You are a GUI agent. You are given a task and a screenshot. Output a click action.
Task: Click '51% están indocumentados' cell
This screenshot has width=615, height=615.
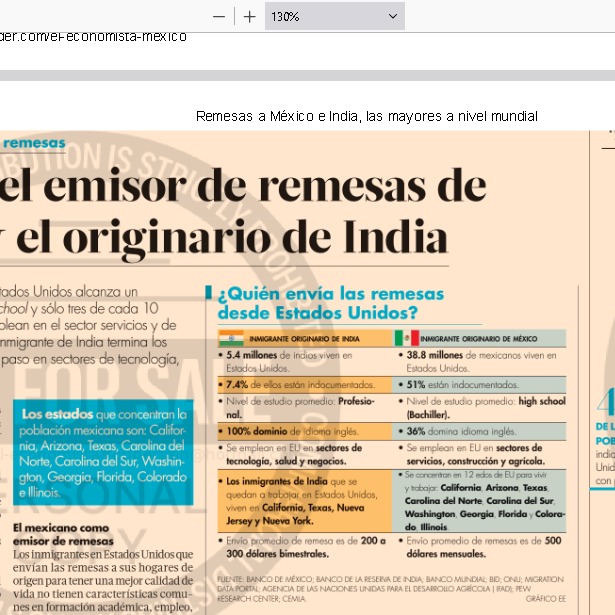click(x=479, y=385)
